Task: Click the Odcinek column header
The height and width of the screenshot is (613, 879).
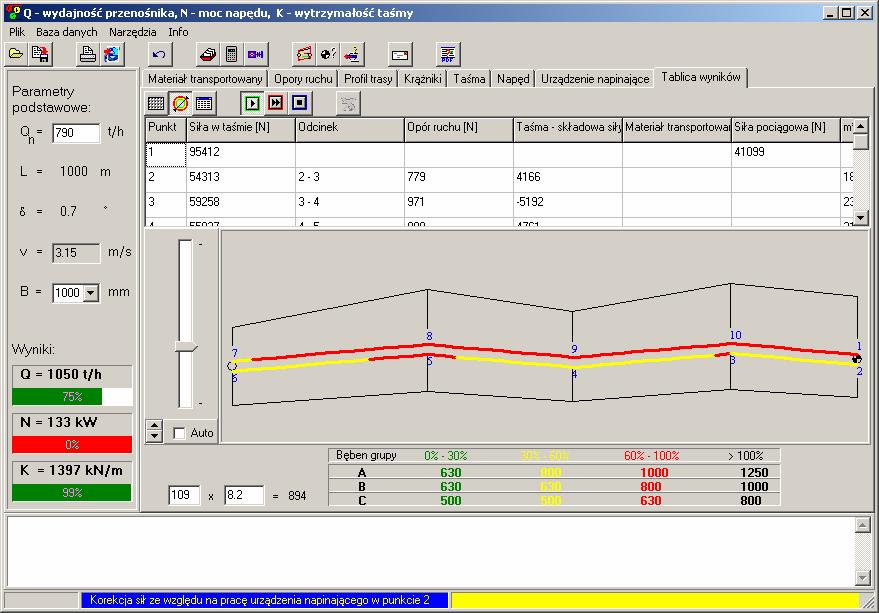Action: (x=350, y=128)
